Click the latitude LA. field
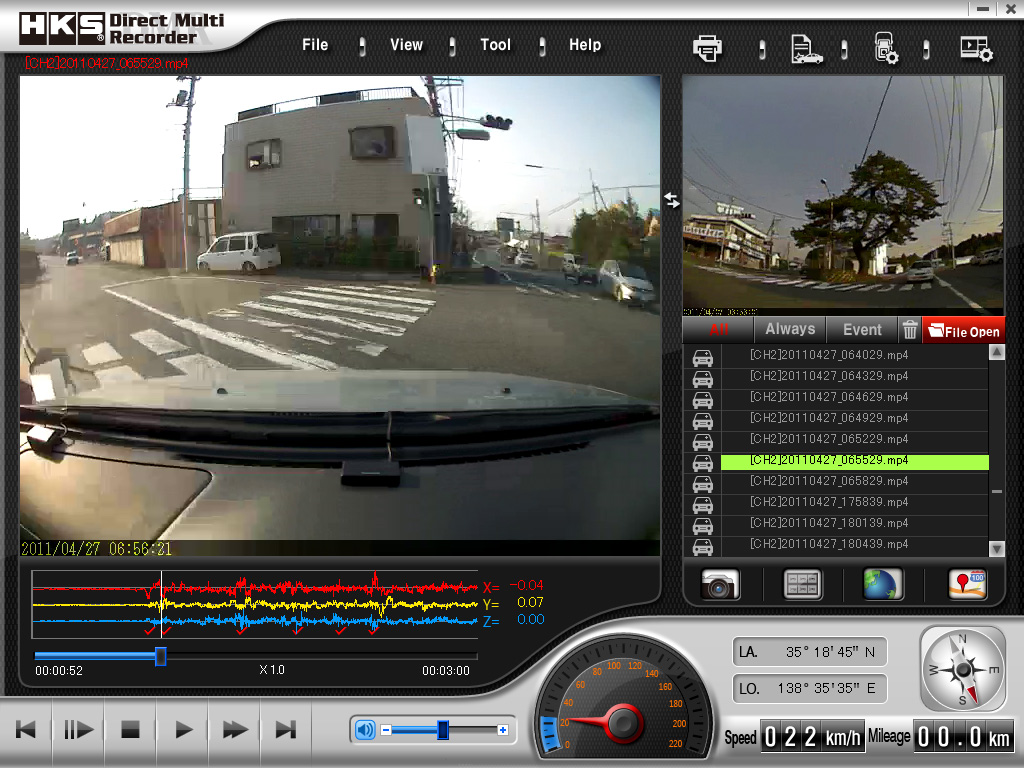This screenshot has height=768, width=1024. point(809,652)
